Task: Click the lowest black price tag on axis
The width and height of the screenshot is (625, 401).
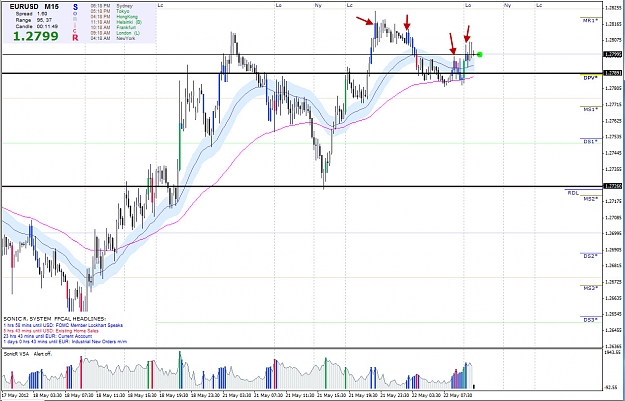Action: coord(613,186)
